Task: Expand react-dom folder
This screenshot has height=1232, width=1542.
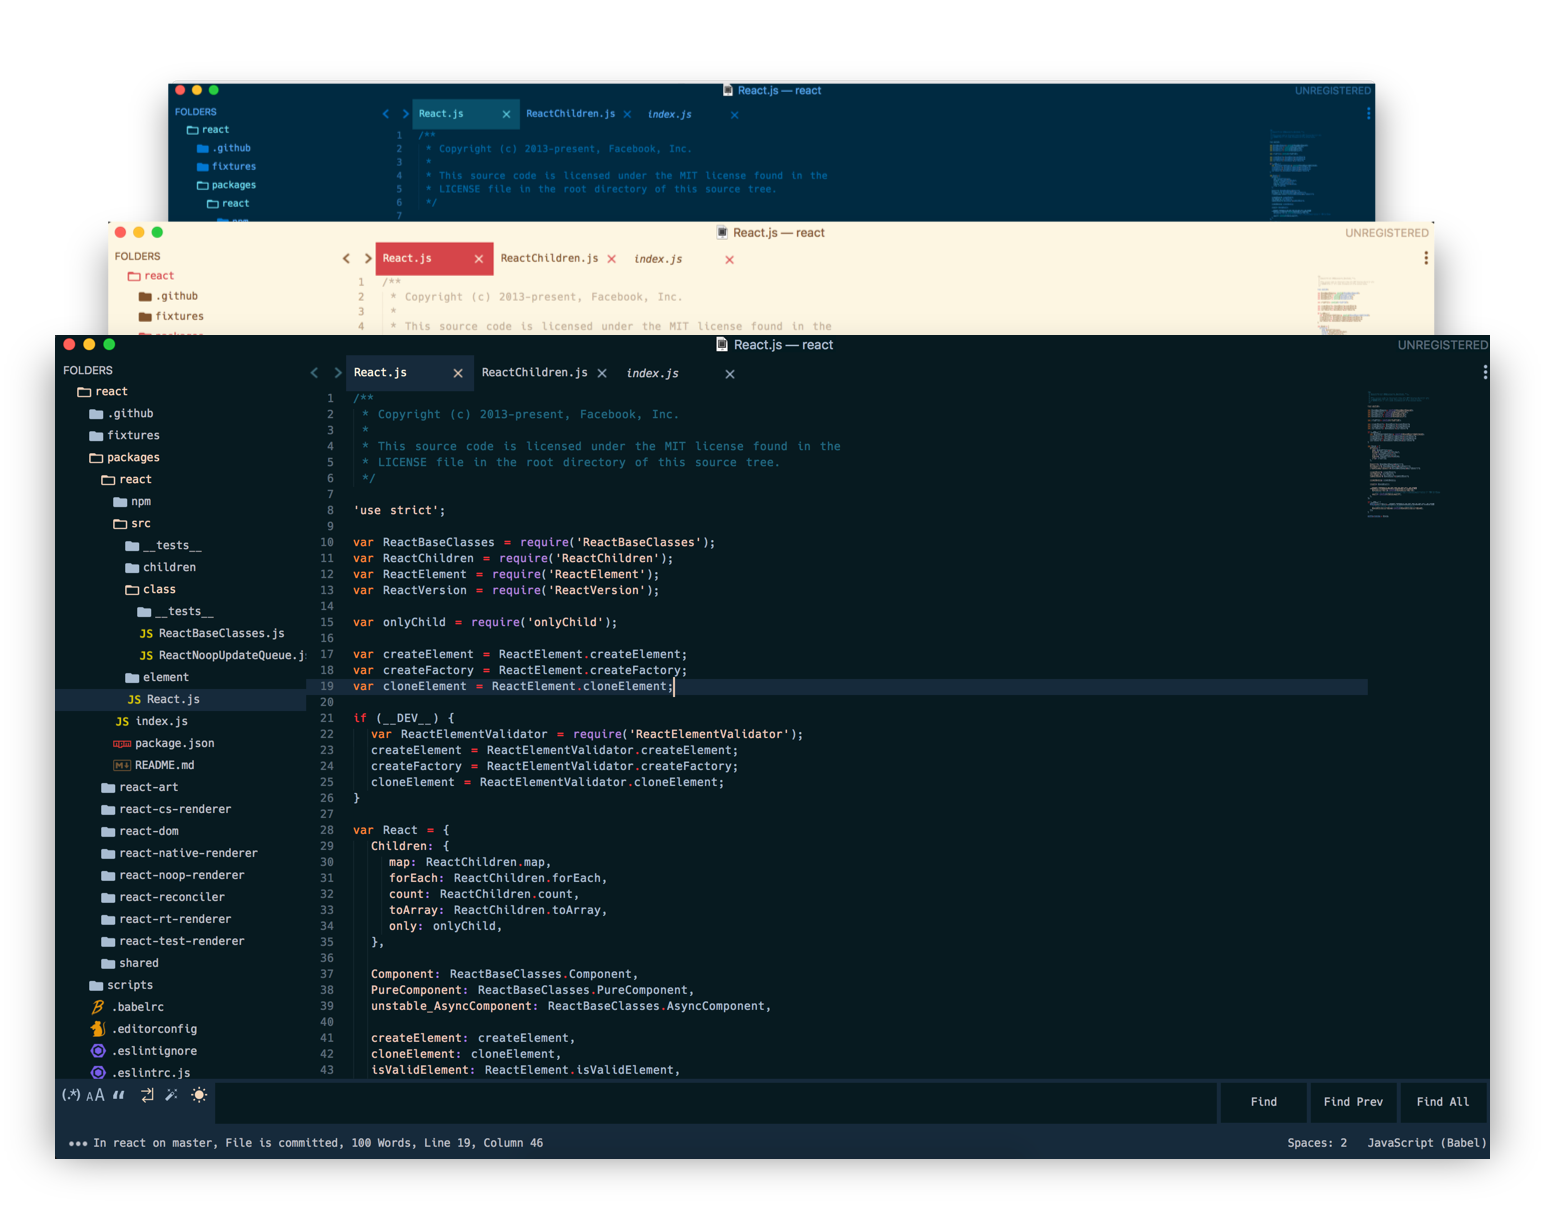Action: 140,832
